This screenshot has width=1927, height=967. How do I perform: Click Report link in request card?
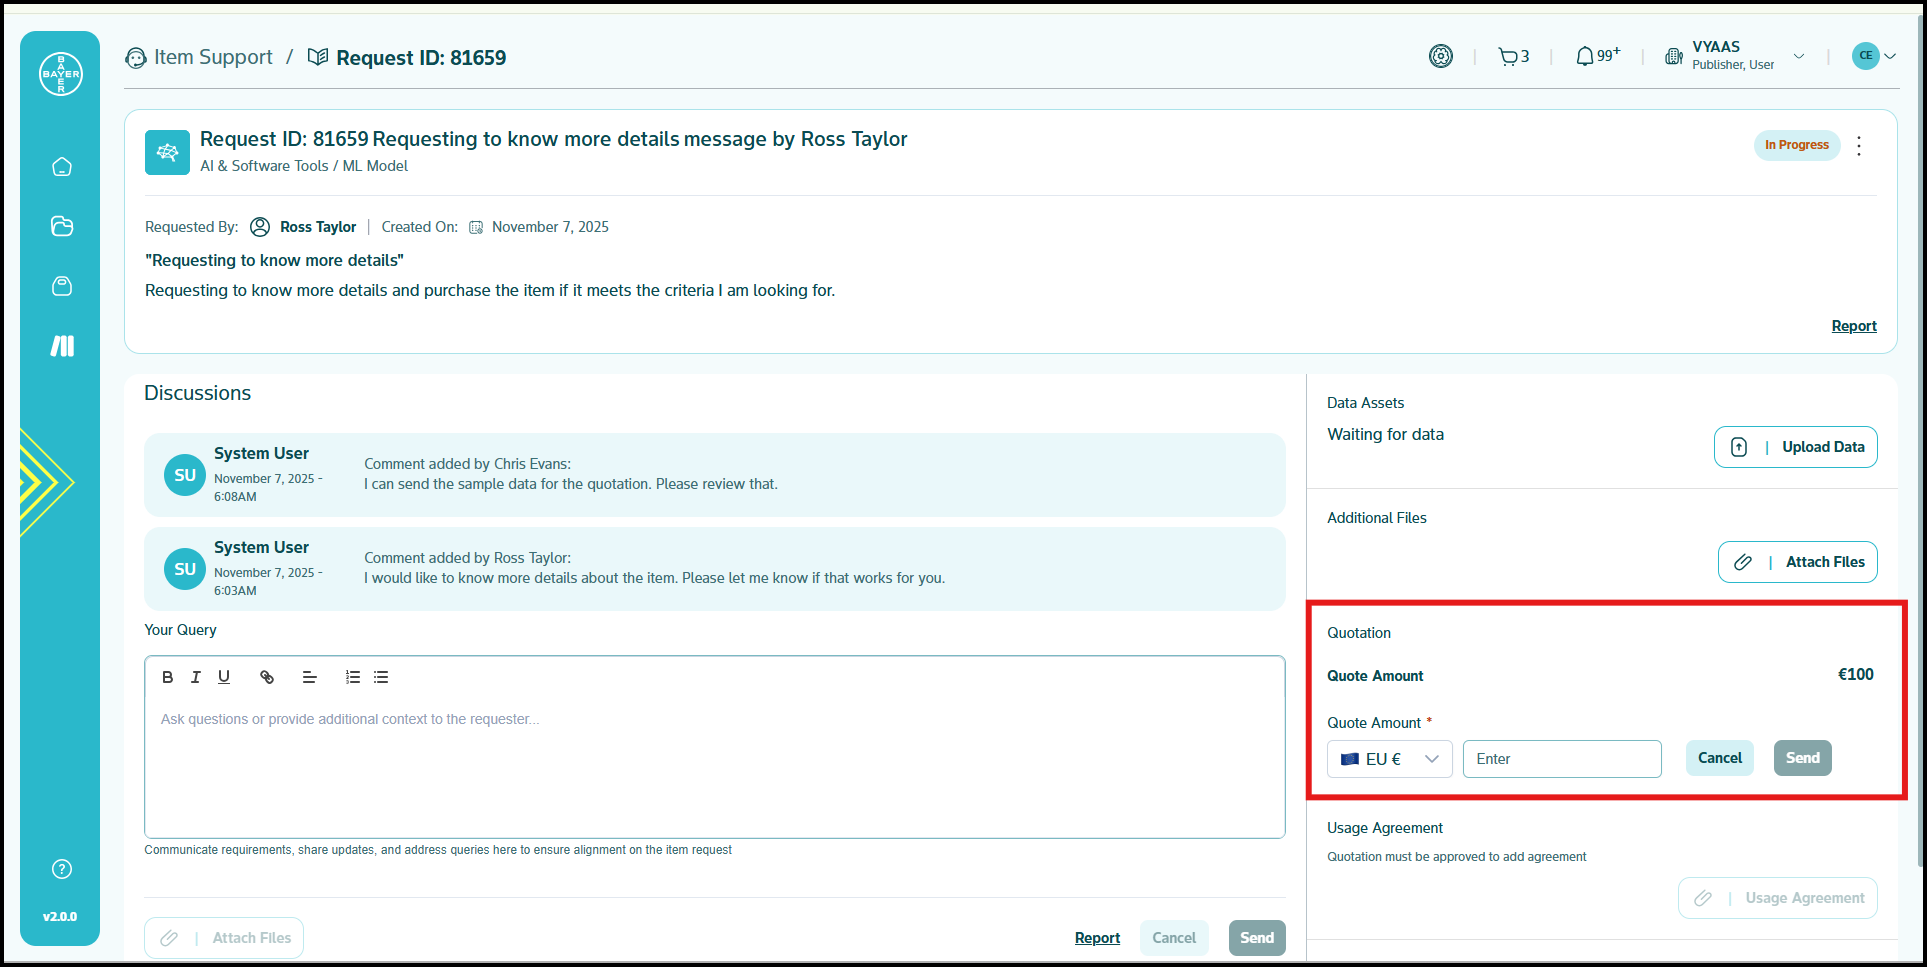[x=1853, y=326]
